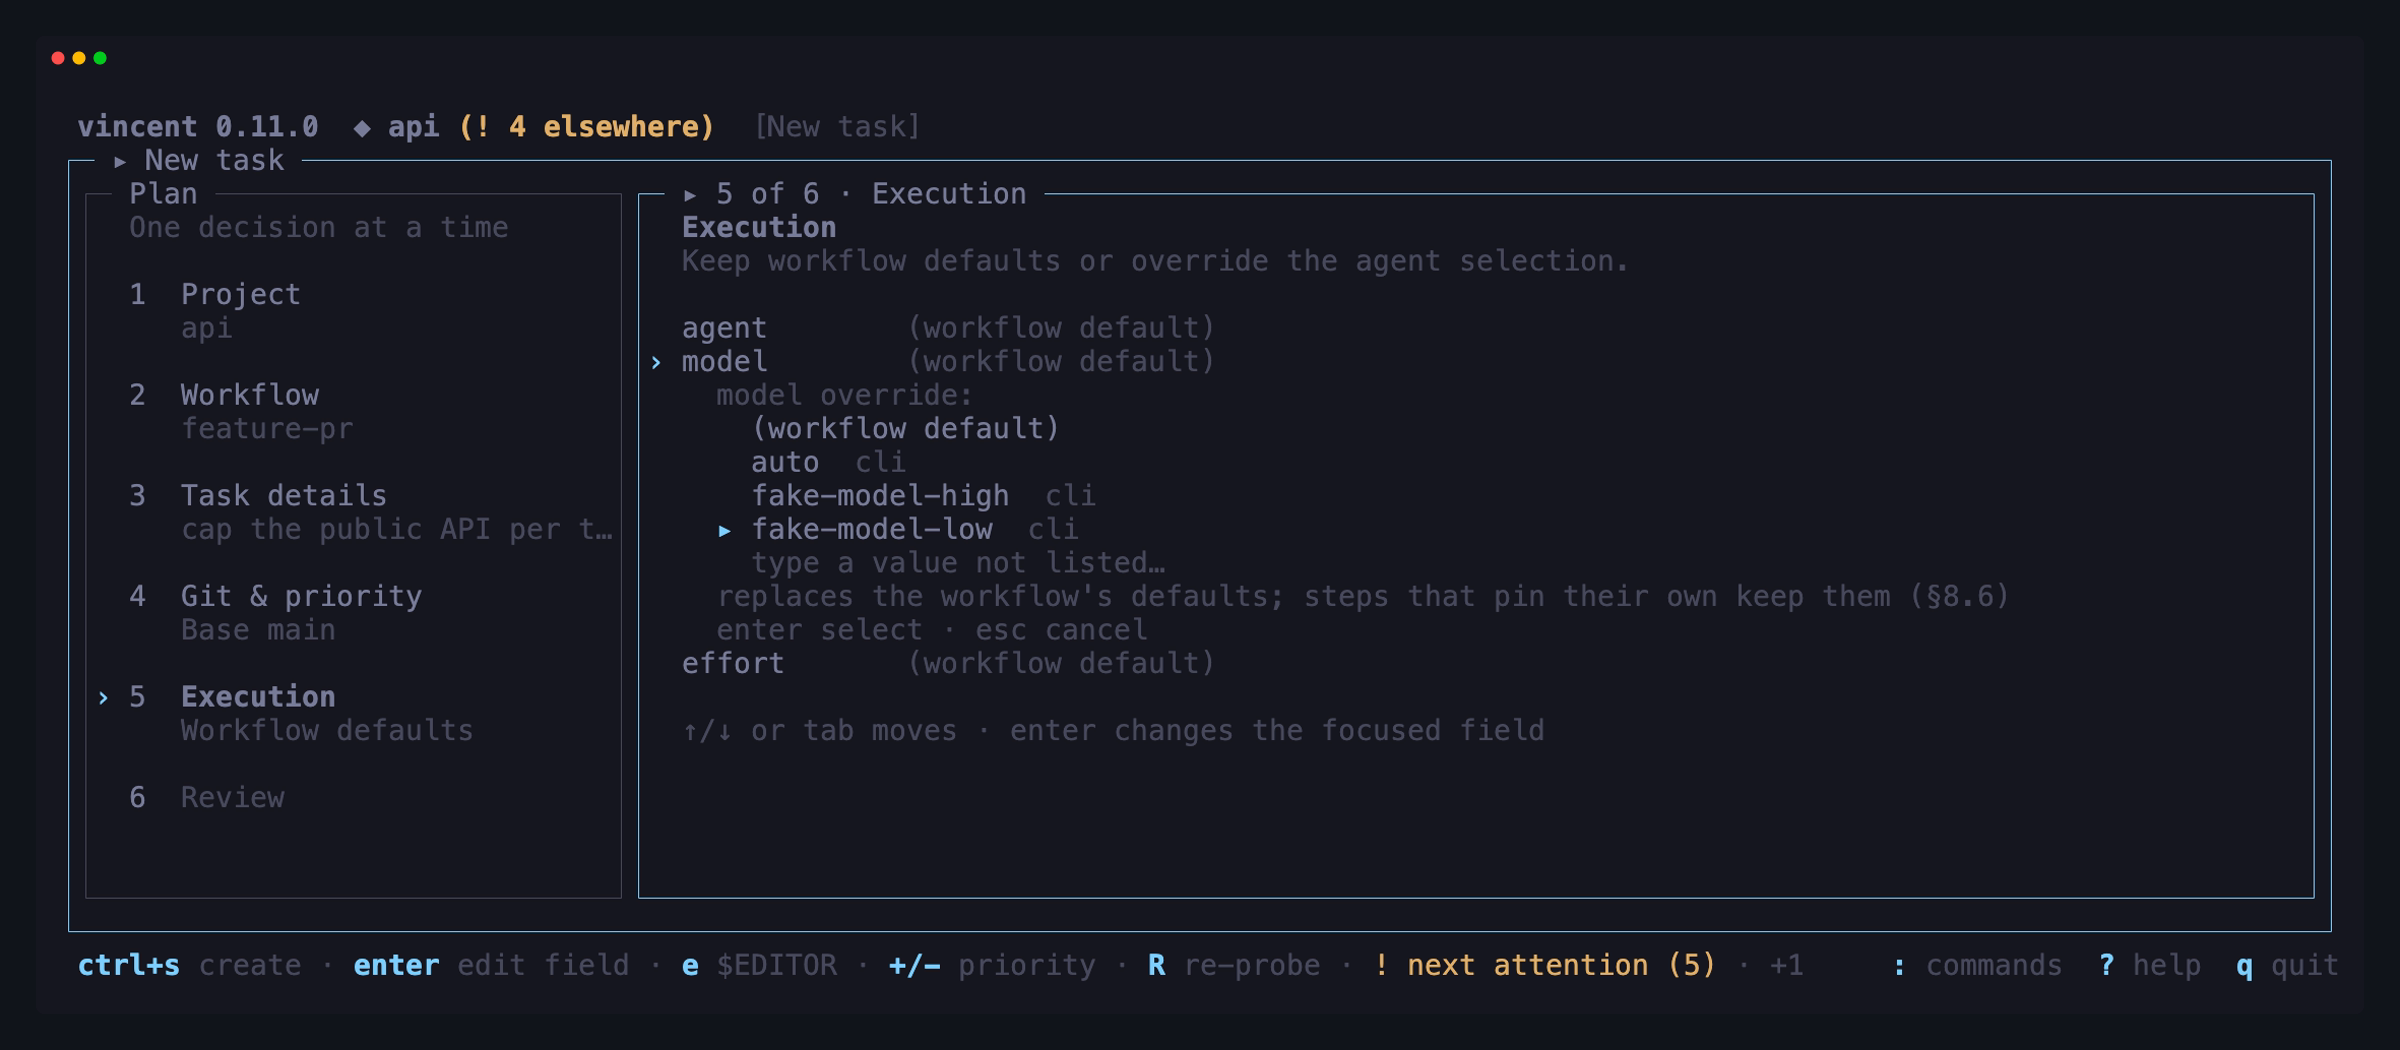This screenshot has height=1050, width=2400.
Task: Click 'type a value not listed…' entry
Action: tap(958, 563)
